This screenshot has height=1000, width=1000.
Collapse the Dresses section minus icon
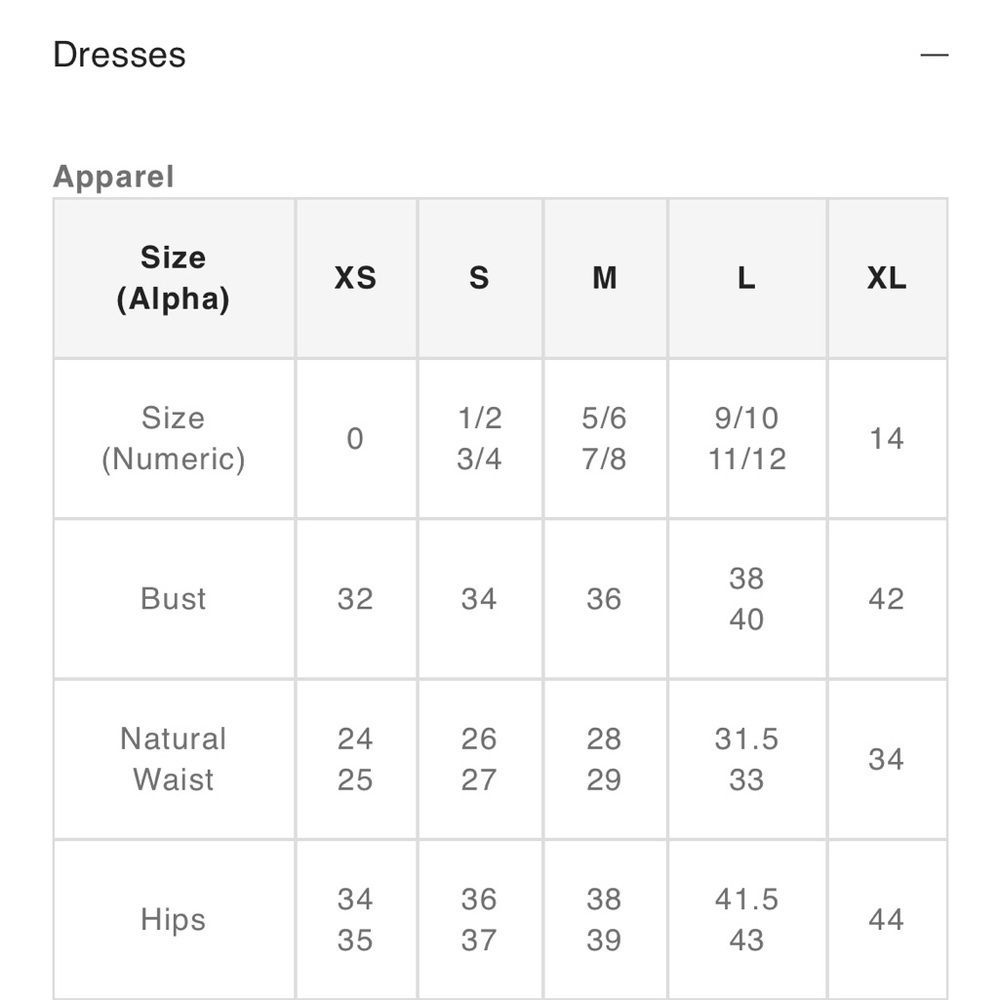tap(934, 55)
